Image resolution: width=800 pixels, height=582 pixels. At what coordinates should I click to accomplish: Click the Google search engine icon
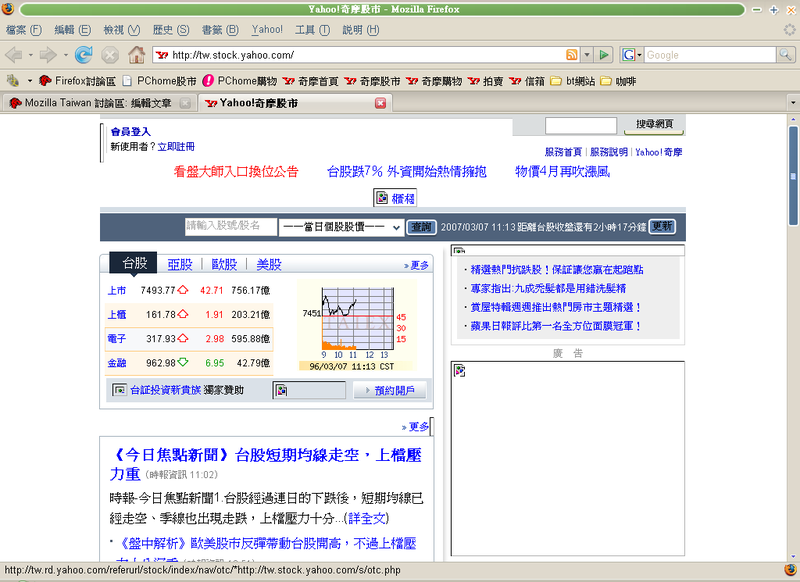pos(629,54)
